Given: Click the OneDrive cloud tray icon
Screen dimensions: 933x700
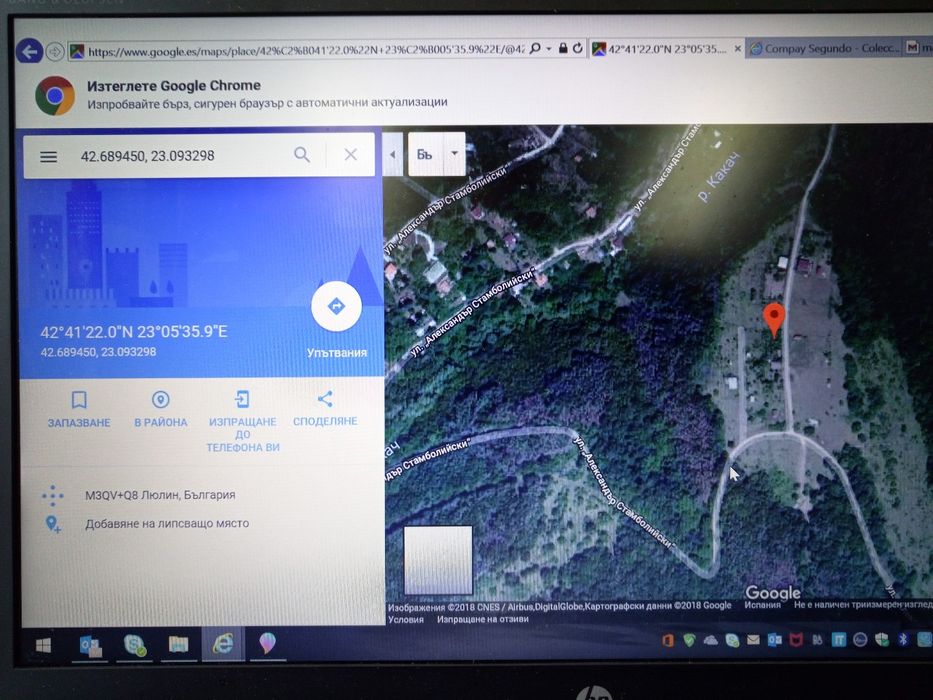Looking at the screenshot, I should [x=710, y=640].
